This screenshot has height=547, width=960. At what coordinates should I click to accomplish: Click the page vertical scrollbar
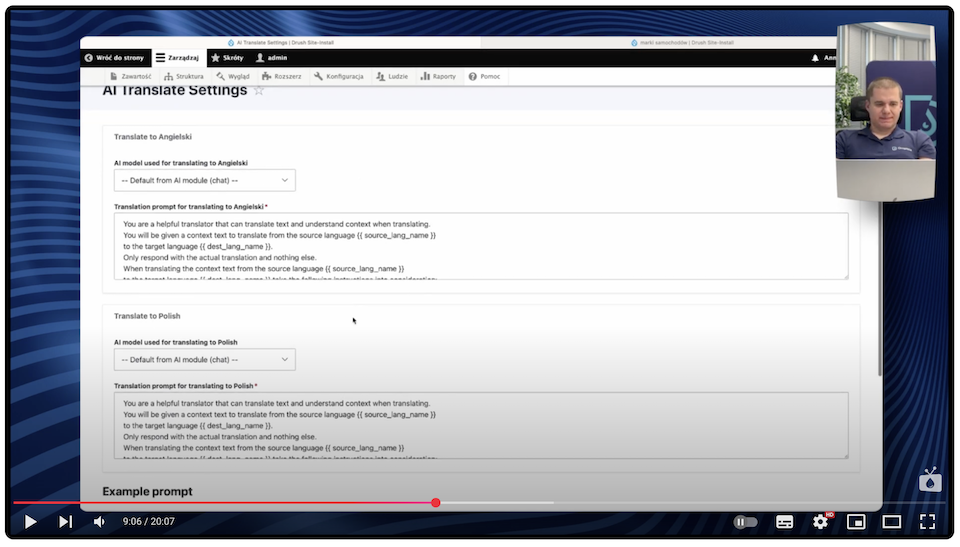(x=880, y=288)
